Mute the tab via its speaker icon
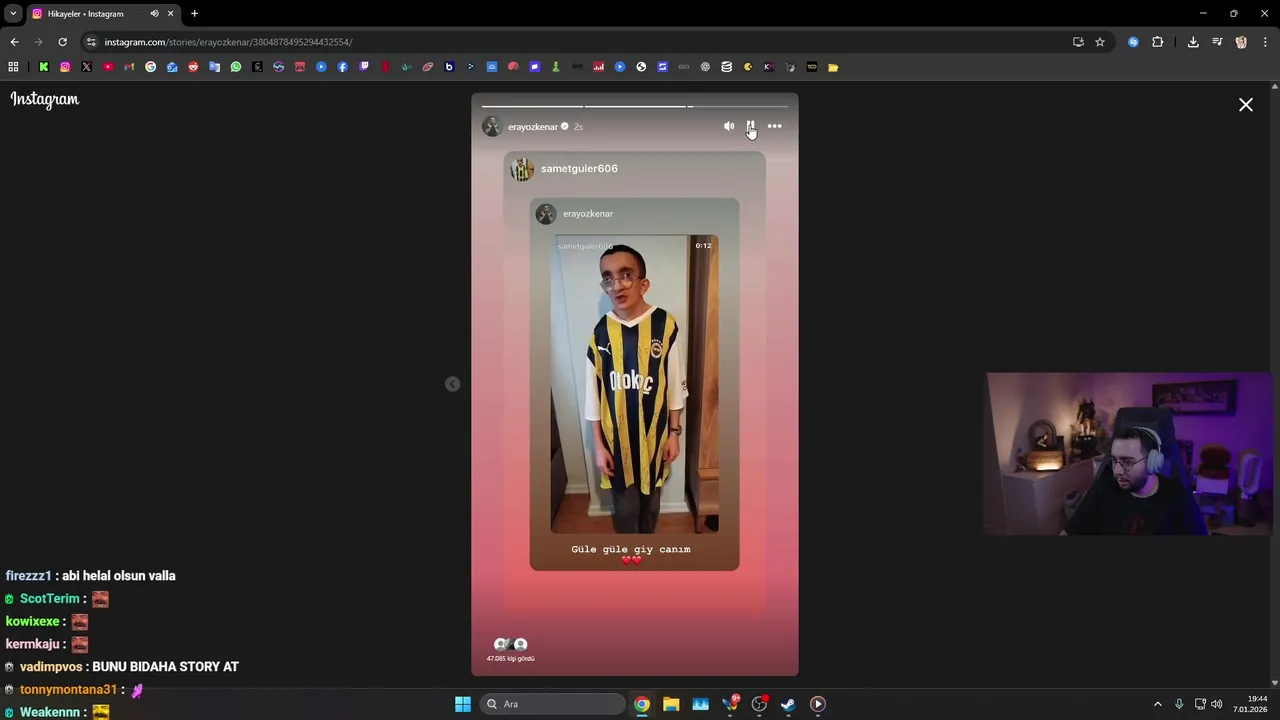This screenshot has width=1280, height=720. point(154,14)
